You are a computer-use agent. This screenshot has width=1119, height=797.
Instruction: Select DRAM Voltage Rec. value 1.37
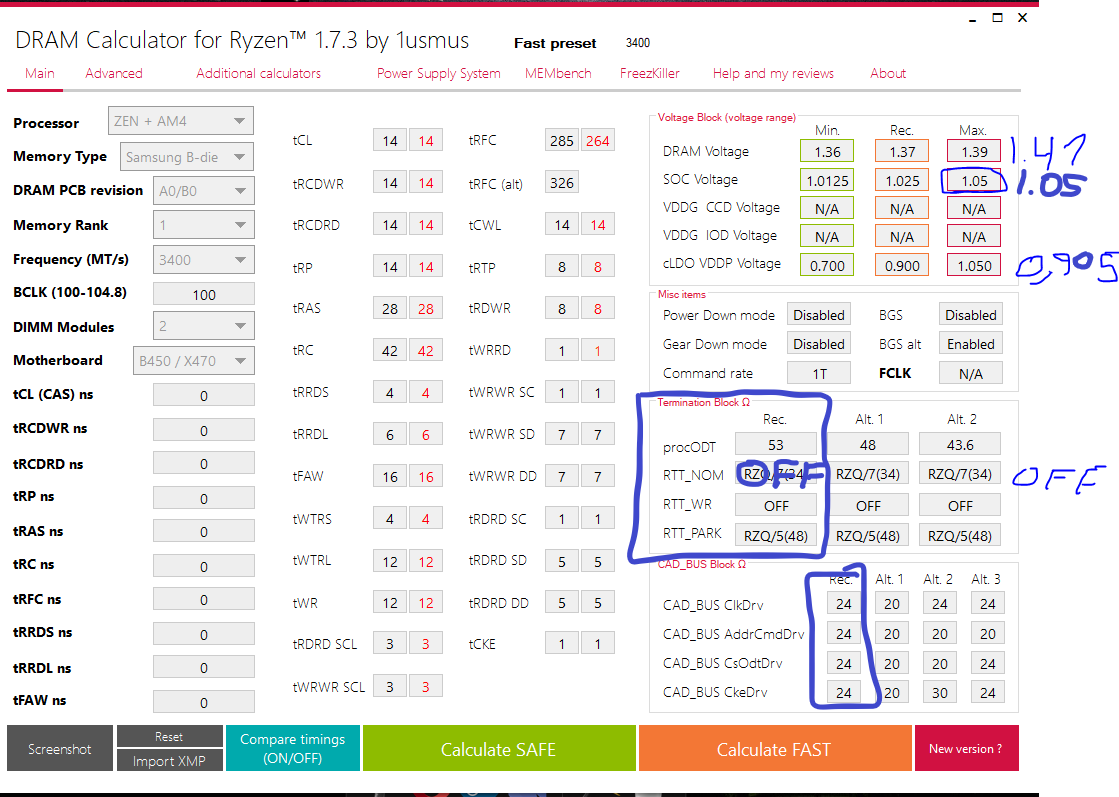[902, 151]
